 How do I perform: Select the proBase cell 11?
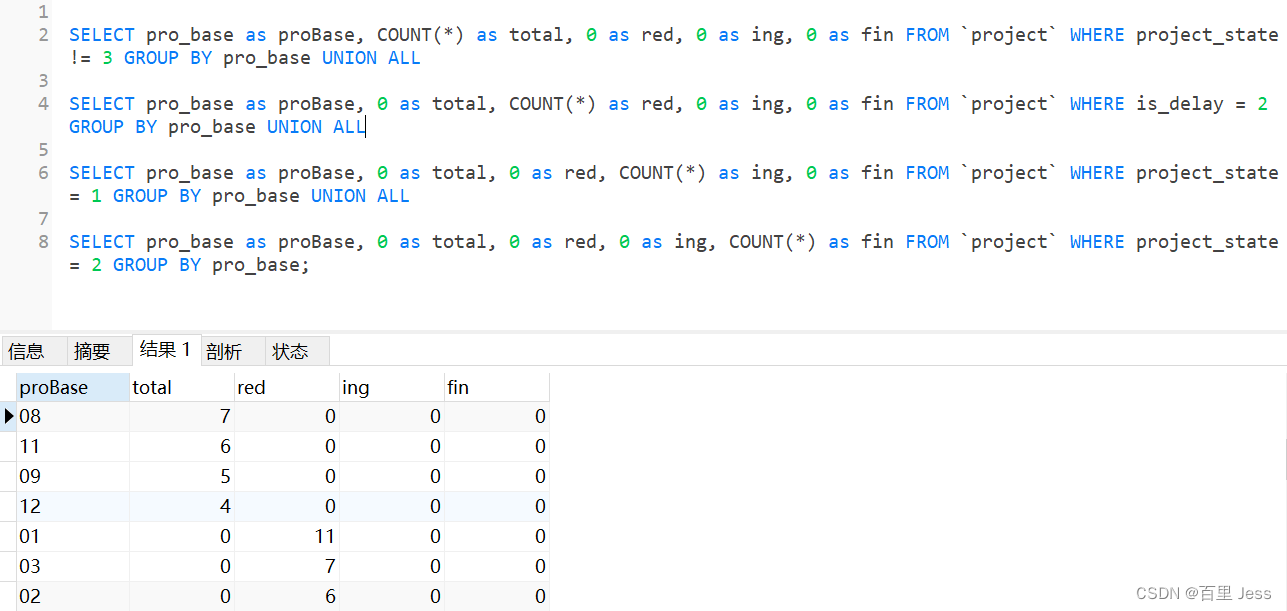point(73,446)
